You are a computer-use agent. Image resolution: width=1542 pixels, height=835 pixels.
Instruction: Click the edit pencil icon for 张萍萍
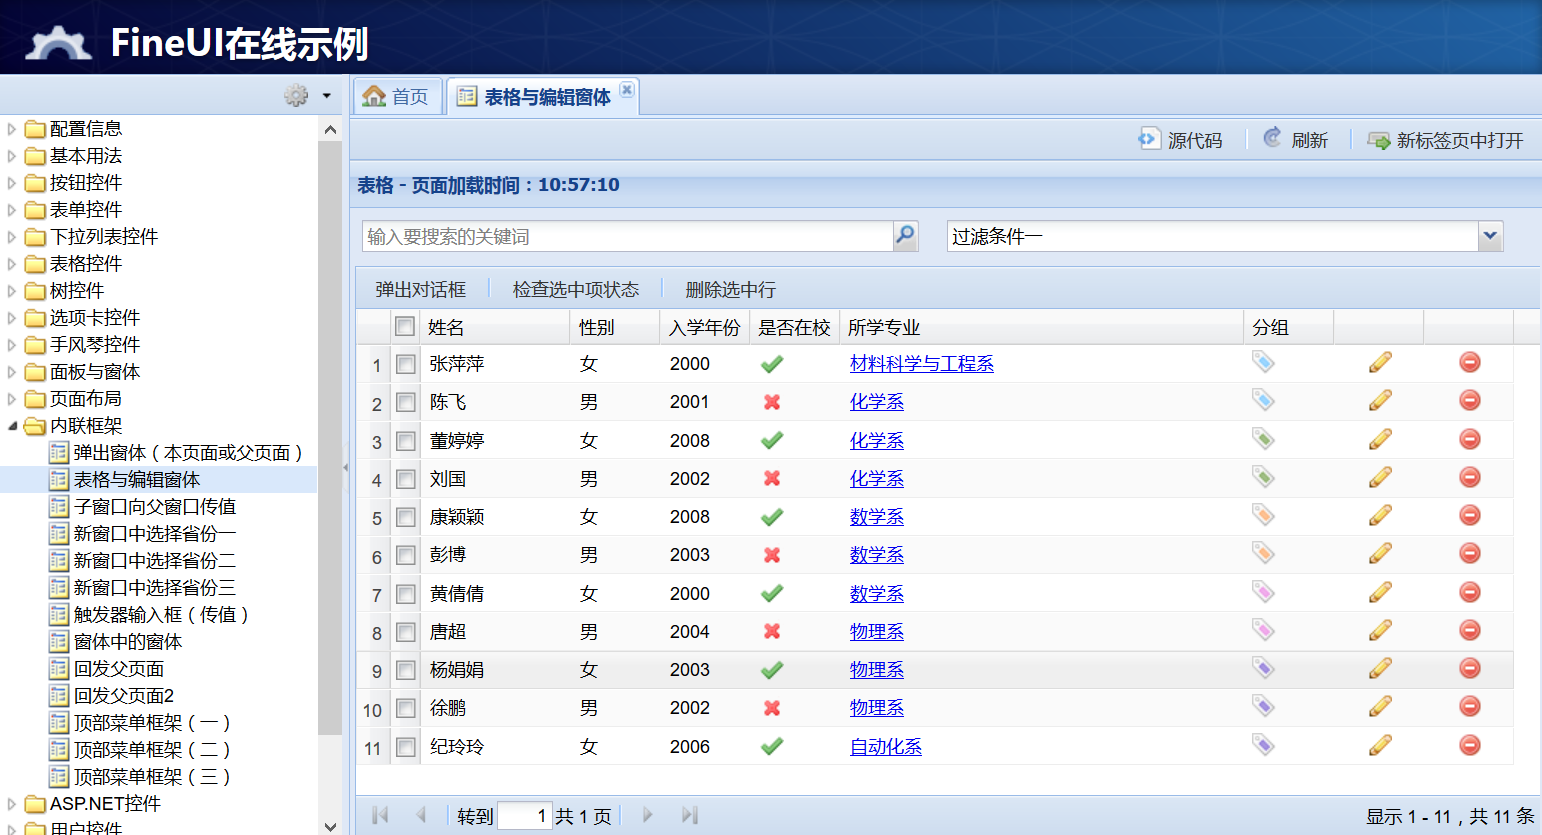pos(1380,363)
